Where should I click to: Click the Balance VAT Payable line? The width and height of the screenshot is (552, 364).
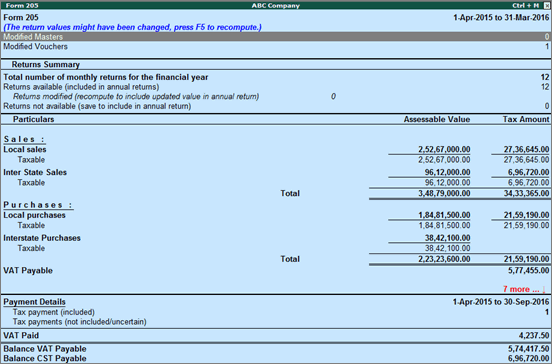click(276, 349)
